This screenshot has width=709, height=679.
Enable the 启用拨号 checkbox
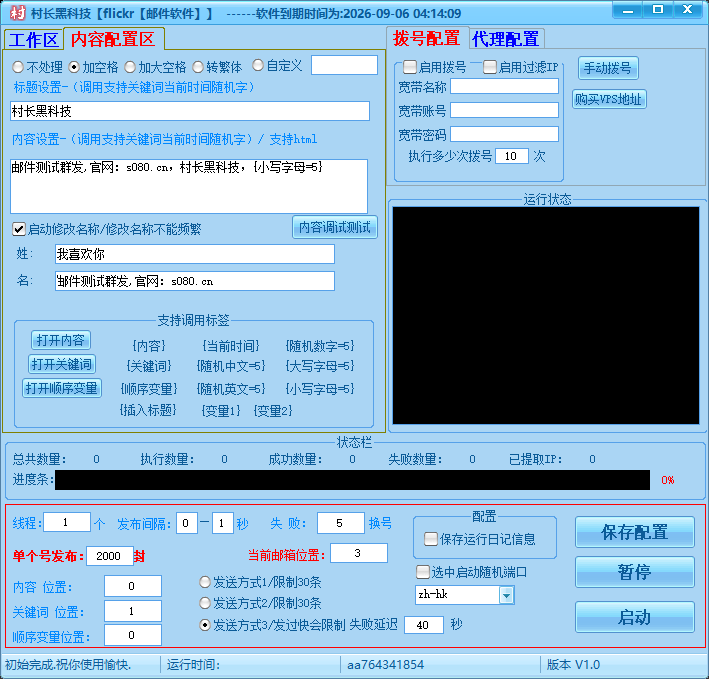(411, 67)
